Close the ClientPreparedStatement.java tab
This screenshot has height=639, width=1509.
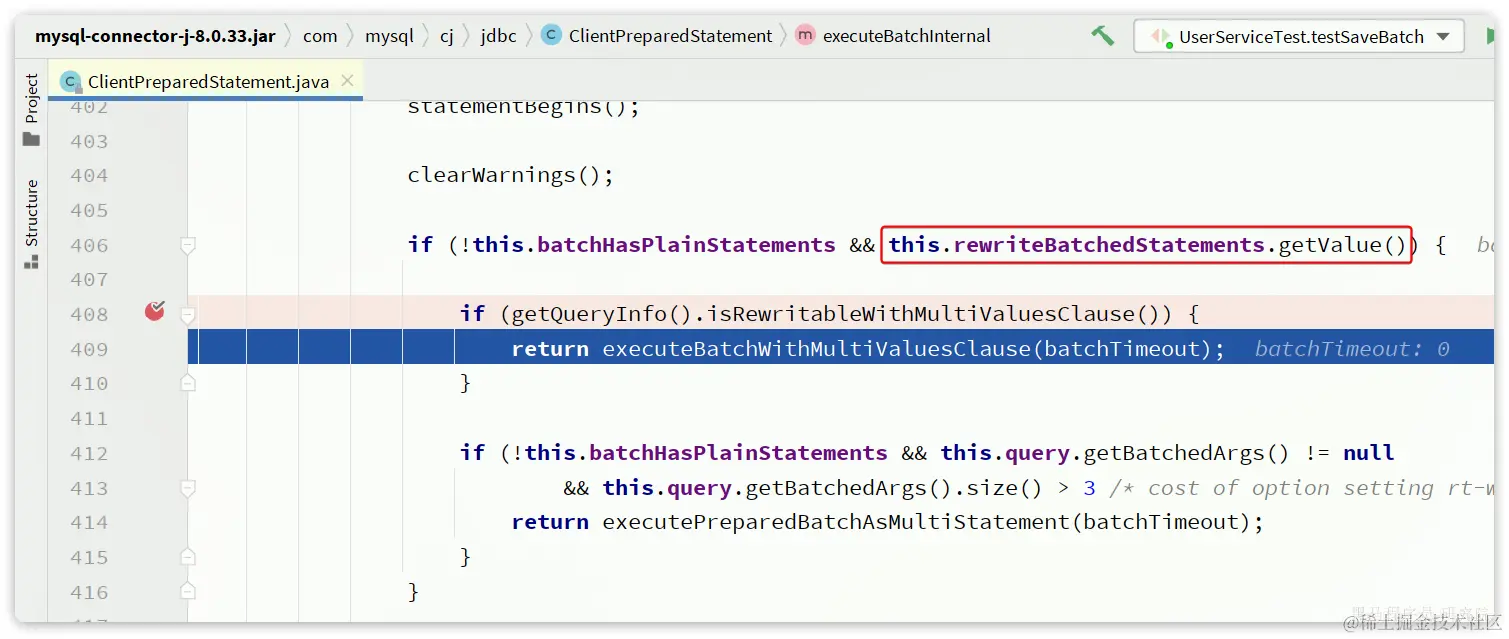[x=347, y=82]
